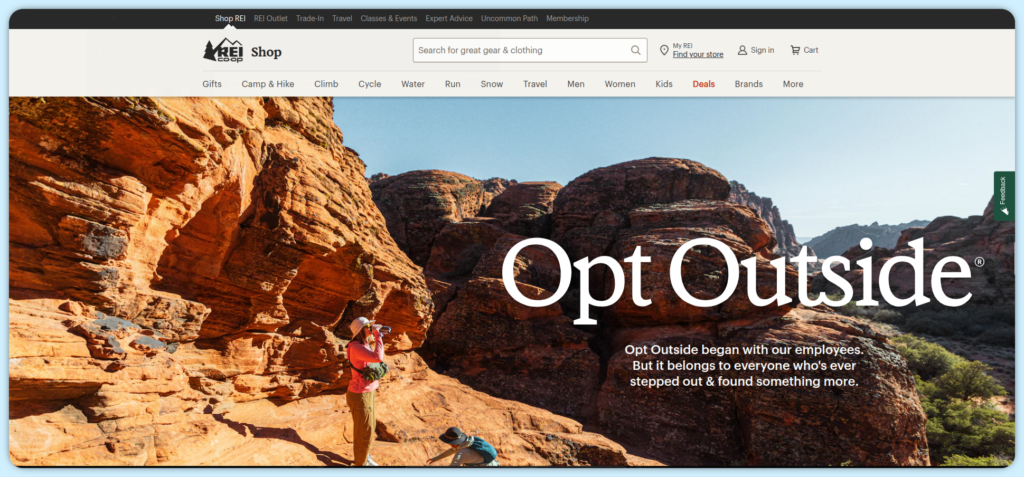Open the Cart link
The height and width of the screenshot is (477, 1024).
point(810,50)
